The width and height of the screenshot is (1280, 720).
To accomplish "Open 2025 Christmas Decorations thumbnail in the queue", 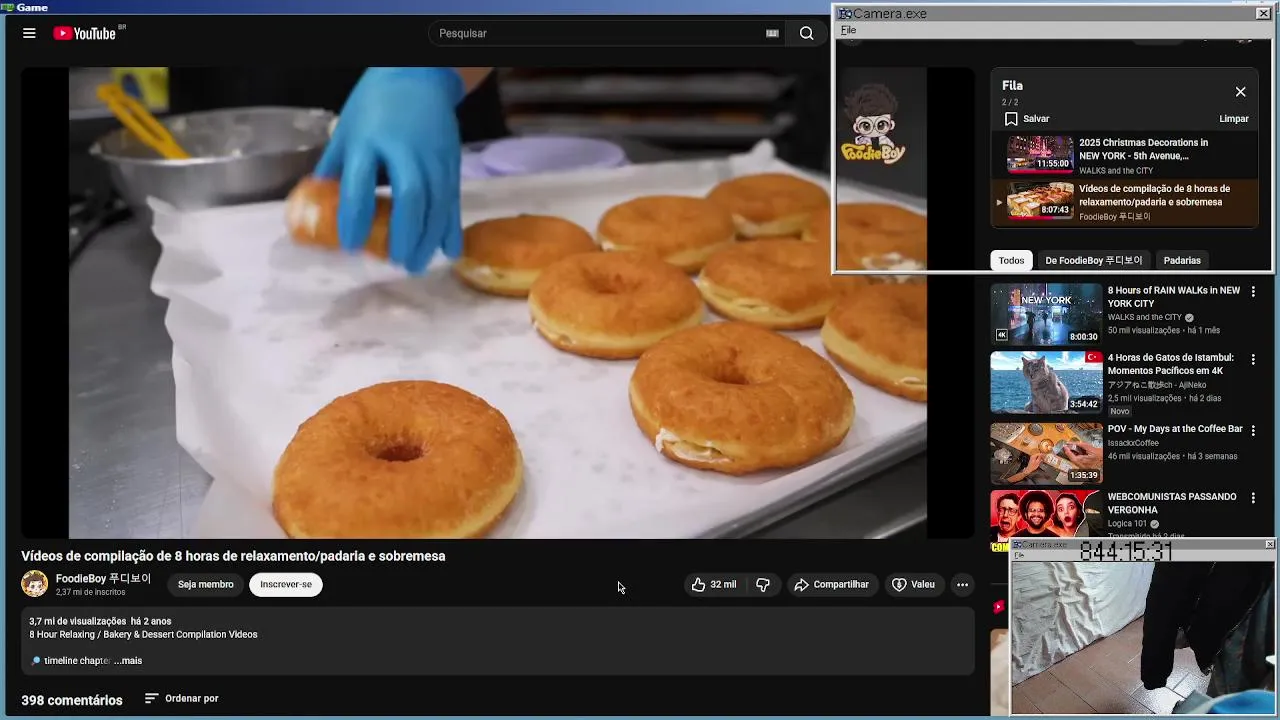I will [1040, 154].
